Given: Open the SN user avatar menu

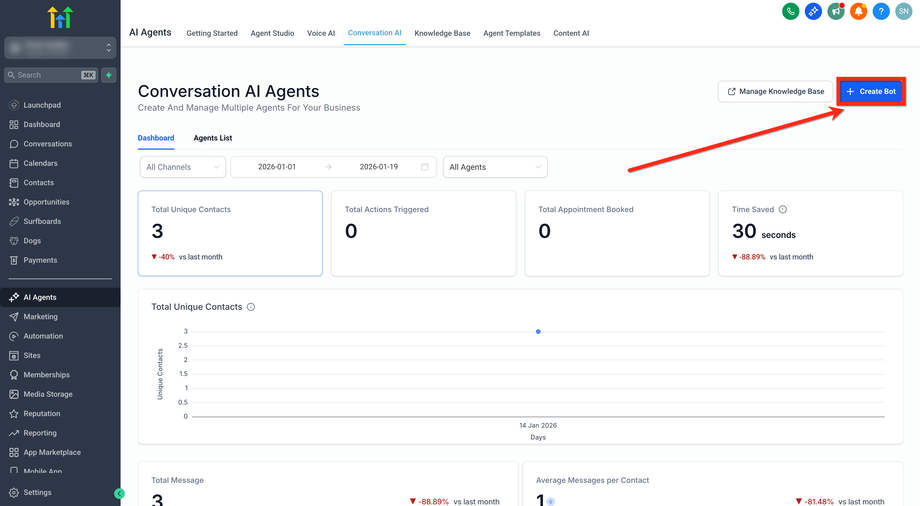Looking at the screenshot, I should 904,11.
